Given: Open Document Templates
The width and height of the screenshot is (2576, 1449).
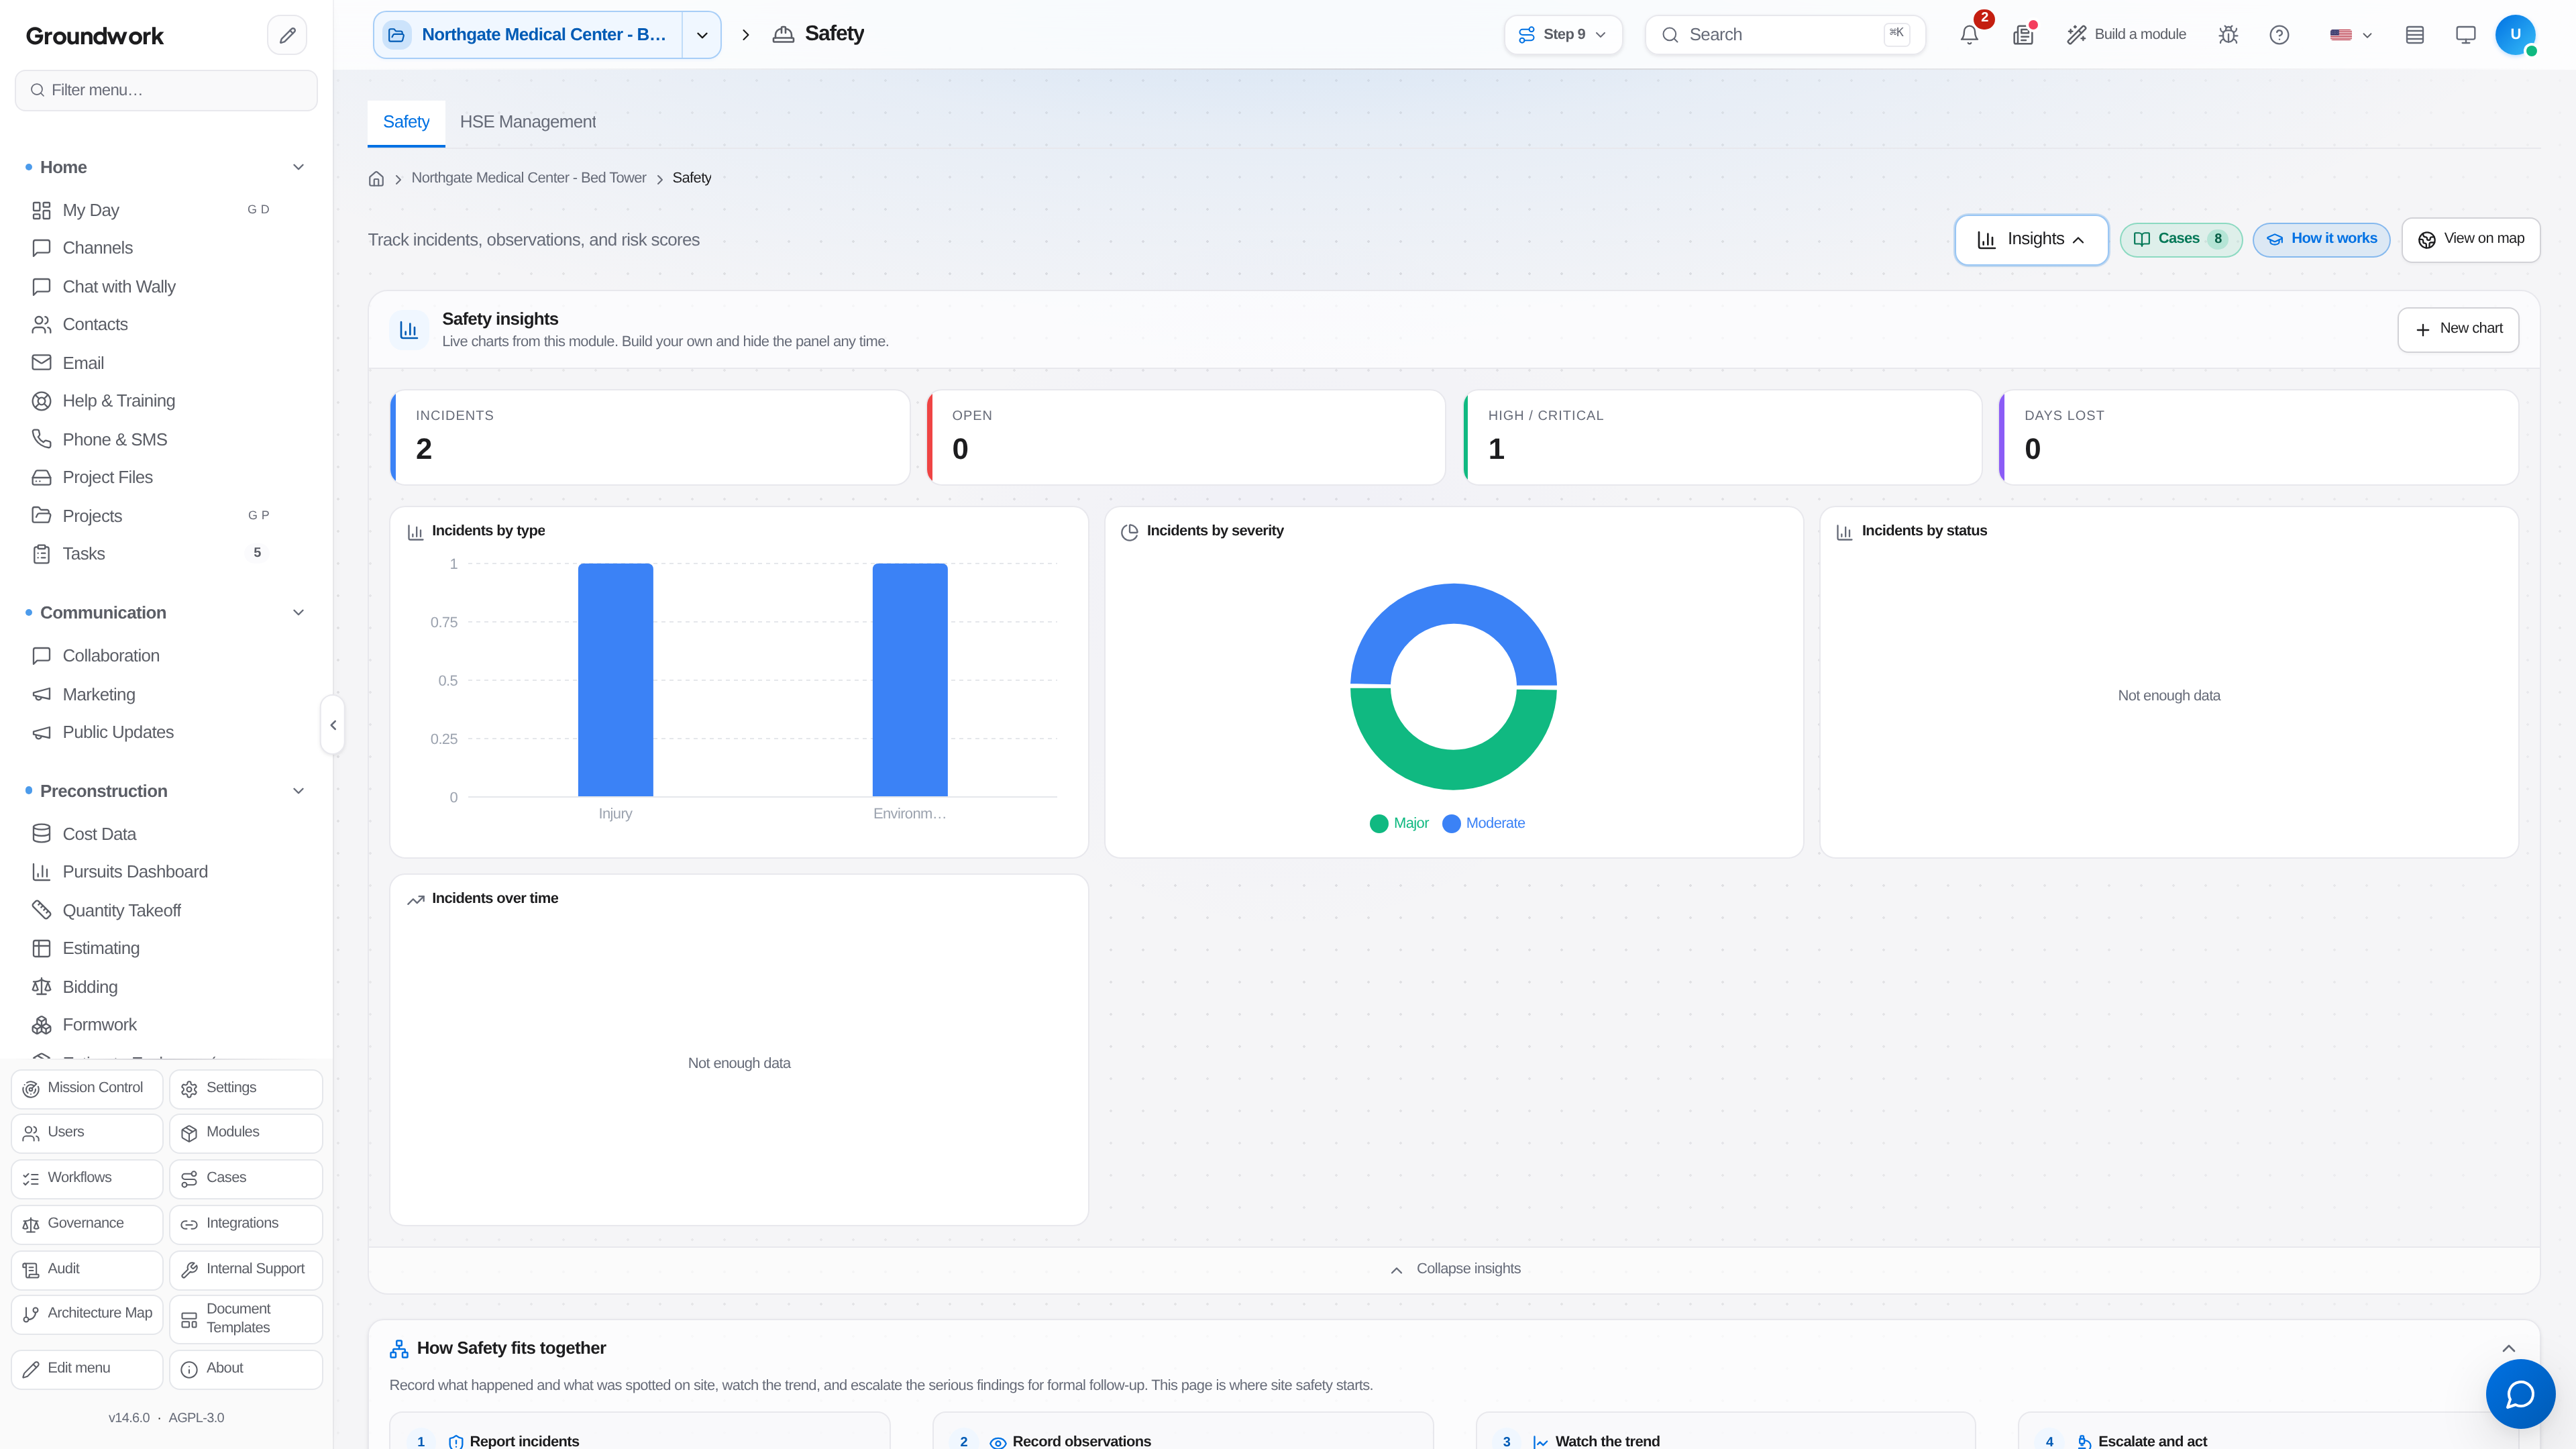Looking at the screenshot, I should 246,1319.
